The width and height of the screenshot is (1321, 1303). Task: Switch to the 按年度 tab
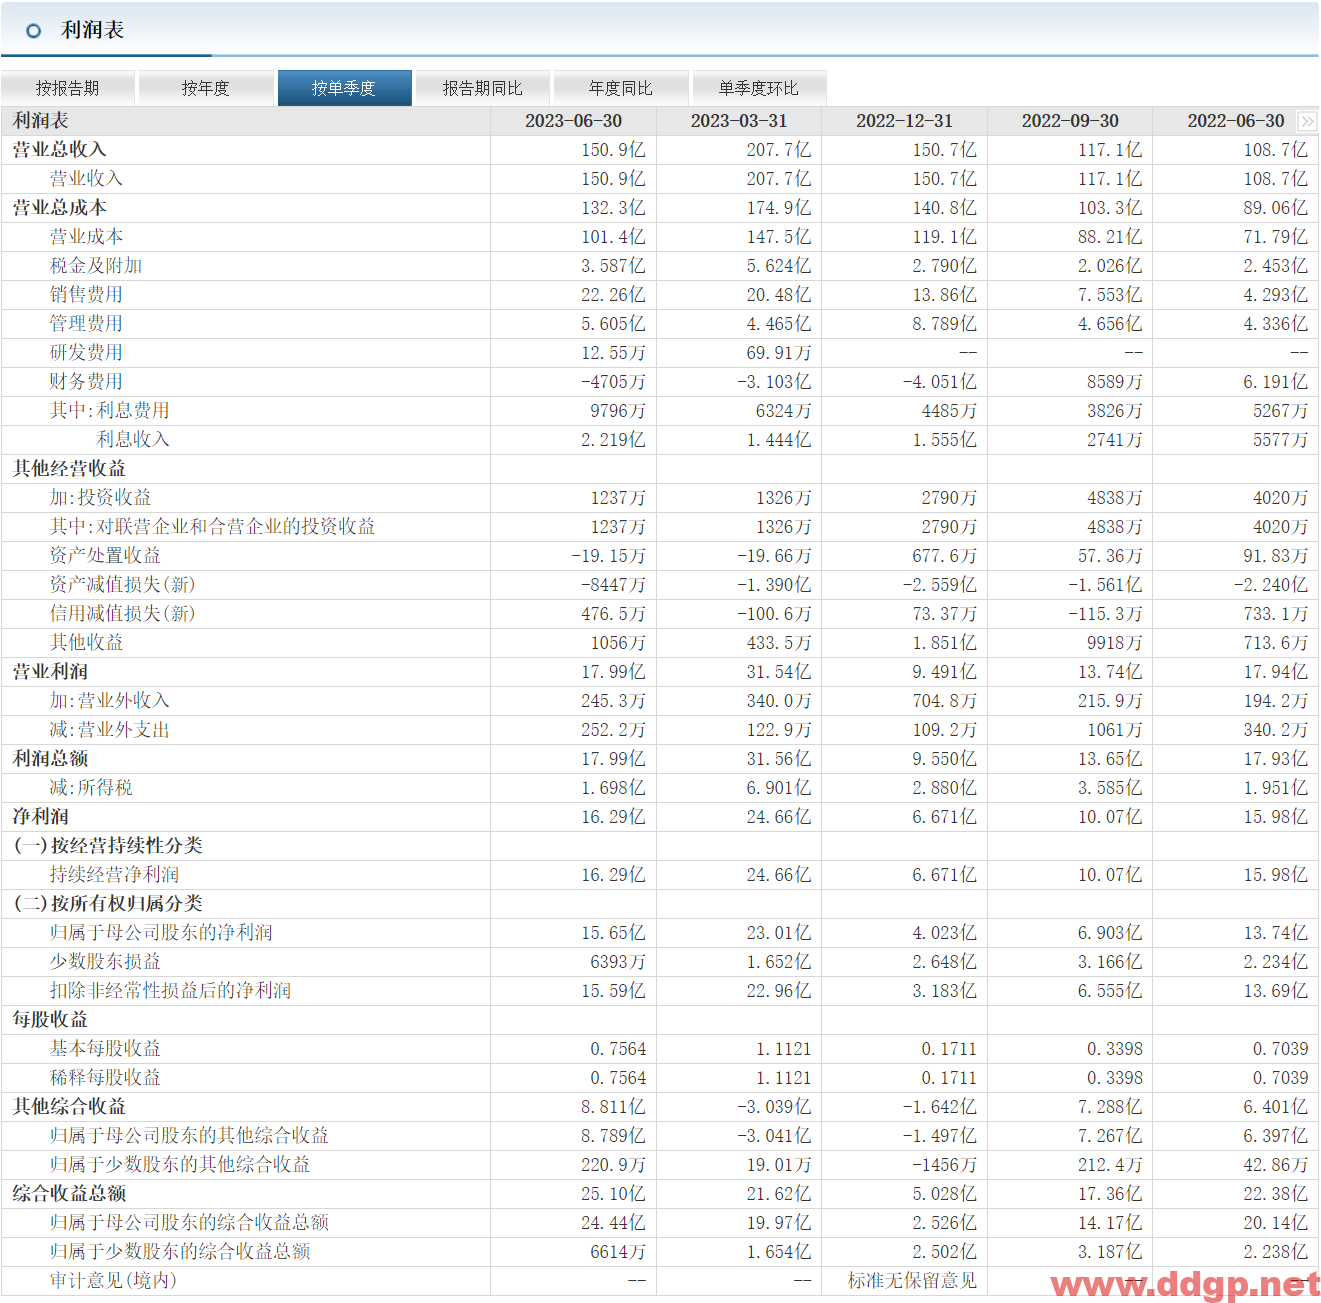[x=206, y=88]
